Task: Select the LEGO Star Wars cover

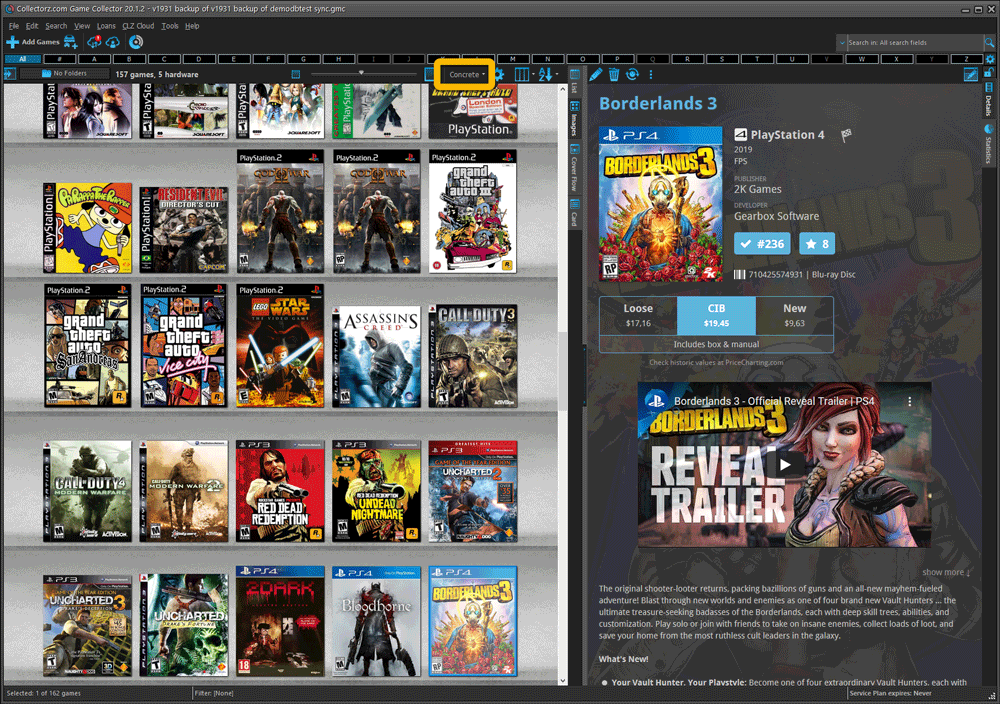Action: [280, 346]
